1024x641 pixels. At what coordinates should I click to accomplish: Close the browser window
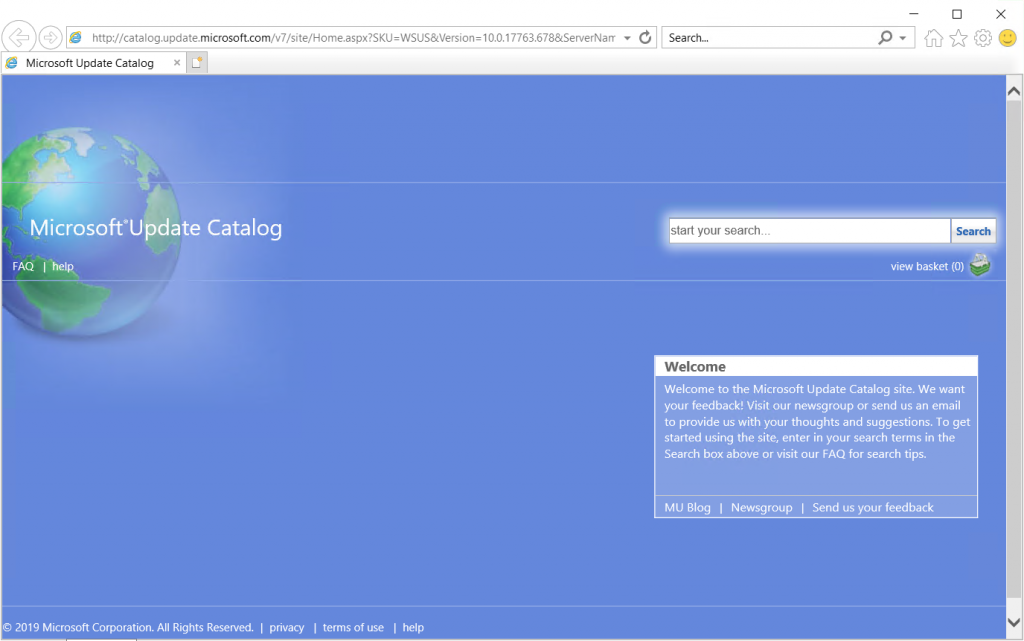click(x=1000, y=14)
